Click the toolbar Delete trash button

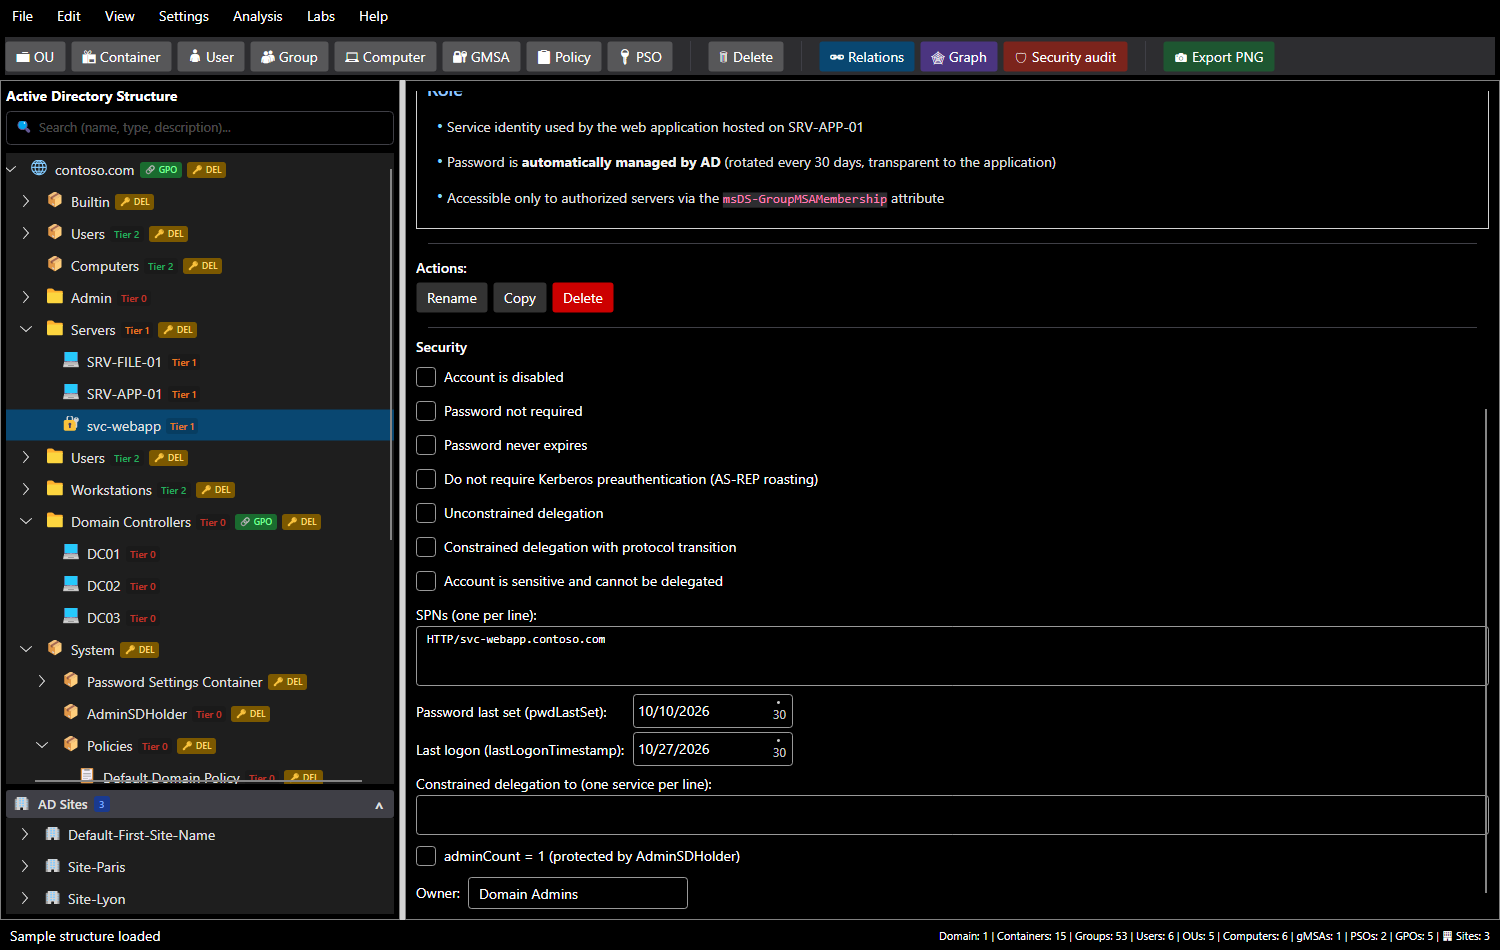[x=746, y=57]
